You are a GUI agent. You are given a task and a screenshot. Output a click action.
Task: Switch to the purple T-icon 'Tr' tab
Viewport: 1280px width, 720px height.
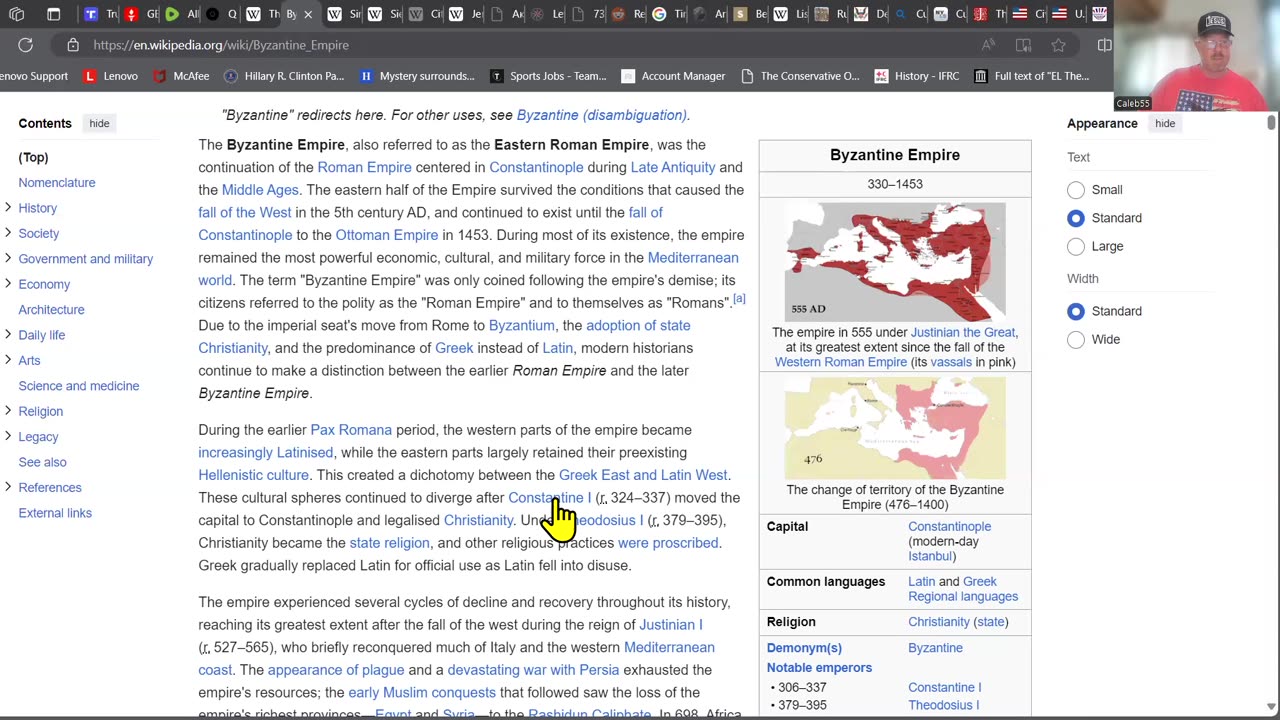[91, 14]
